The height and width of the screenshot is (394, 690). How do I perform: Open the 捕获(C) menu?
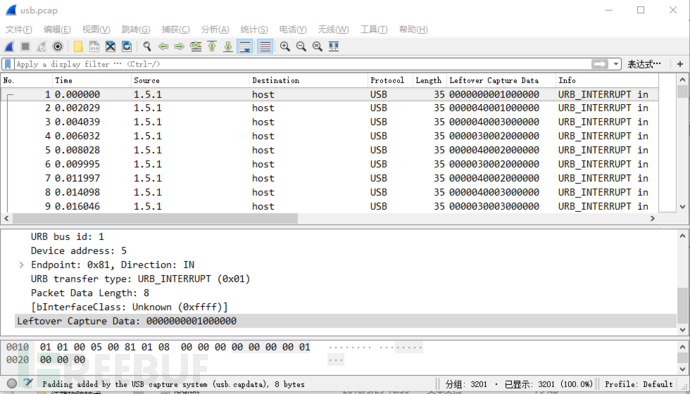point(176,29)
